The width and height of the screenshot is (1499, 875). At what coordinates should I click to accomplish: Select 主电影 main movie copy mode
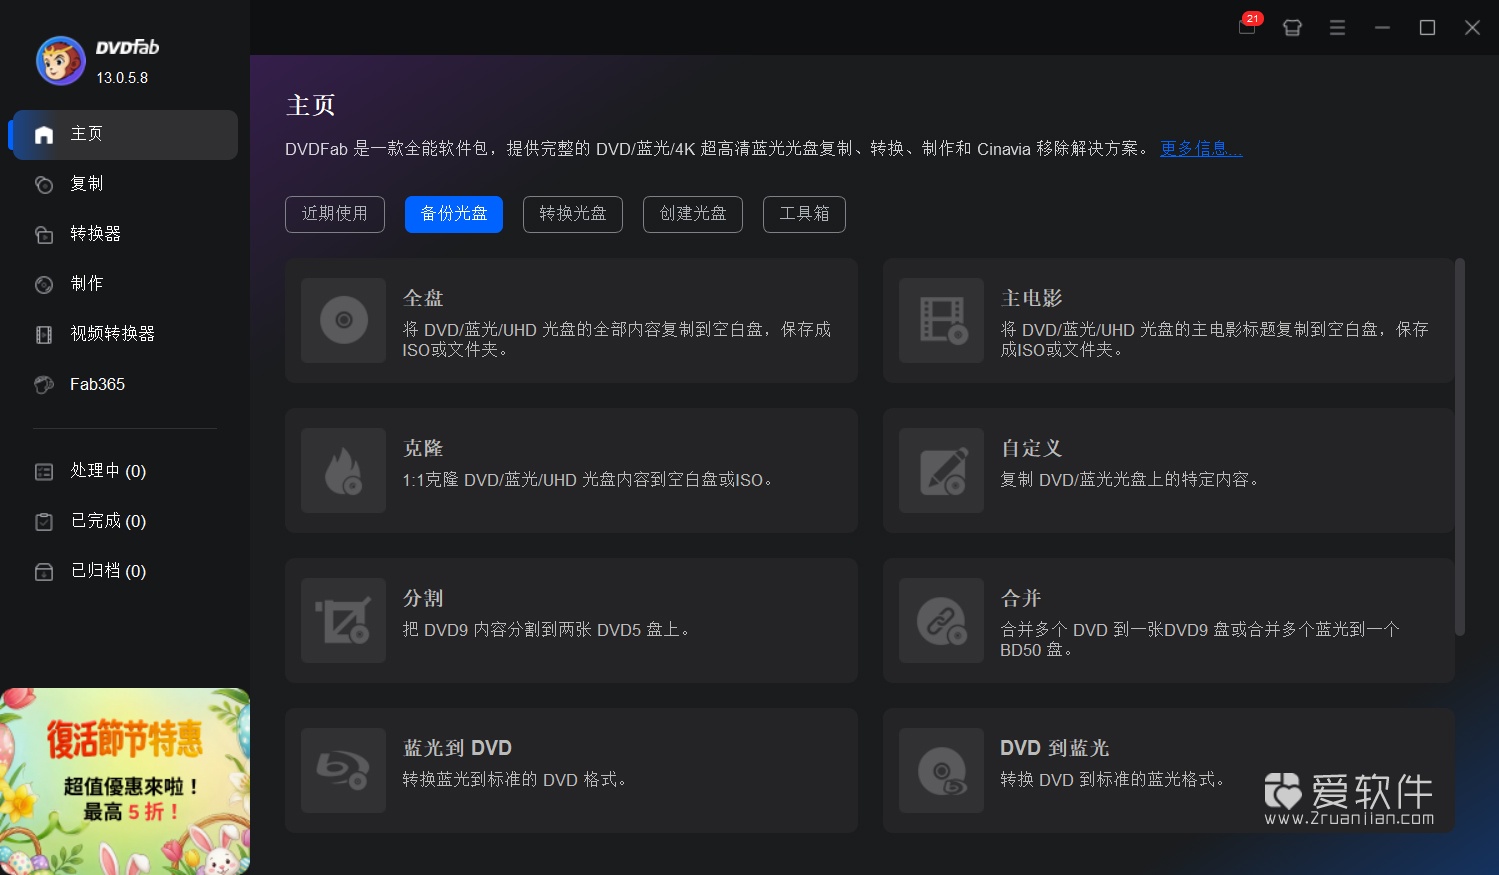point(1168,320)
